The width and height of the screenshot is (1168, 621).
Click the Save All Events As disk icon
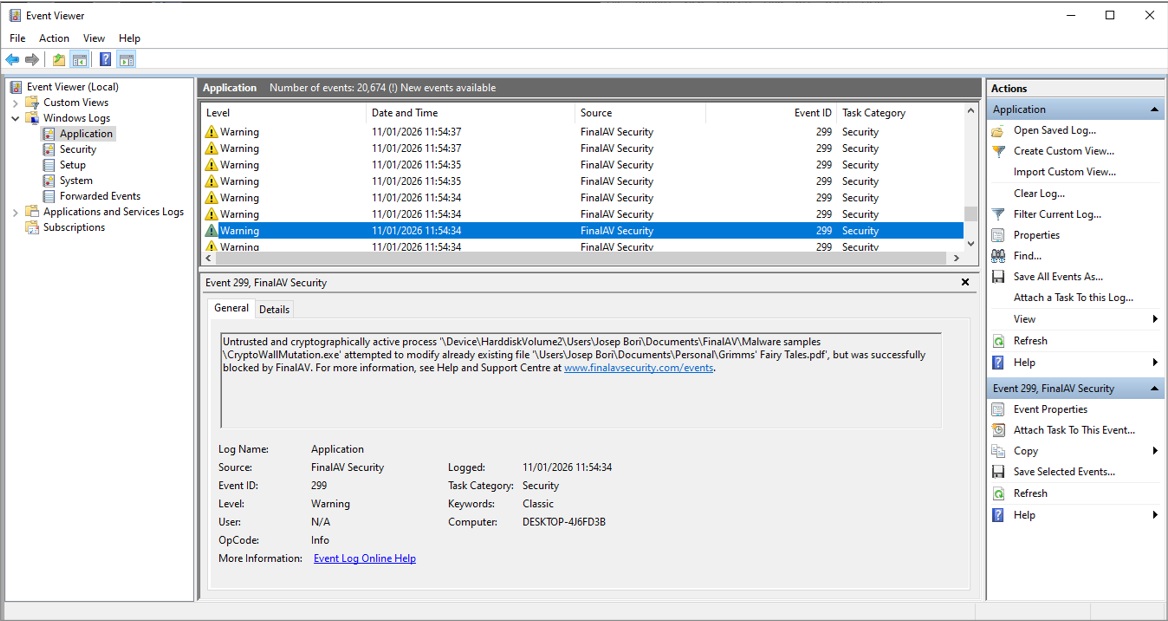(998, 277)
